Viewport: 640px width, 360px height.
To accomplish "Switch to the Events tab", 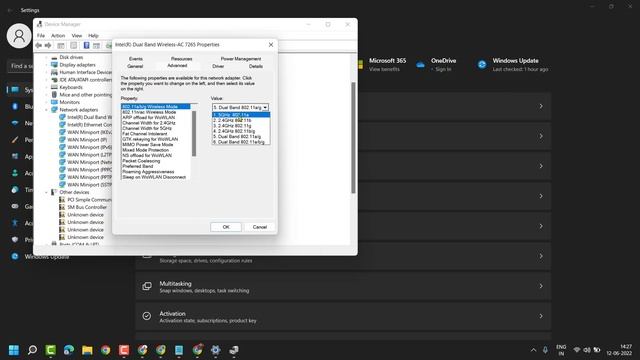I will tap(136, 59).
